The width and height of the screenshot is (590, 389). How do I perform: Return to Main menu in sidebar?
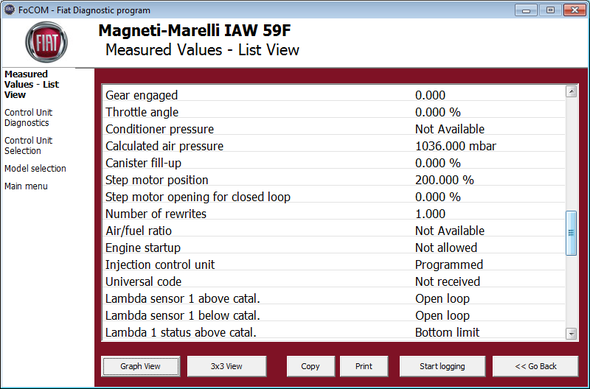pos(26,186)
